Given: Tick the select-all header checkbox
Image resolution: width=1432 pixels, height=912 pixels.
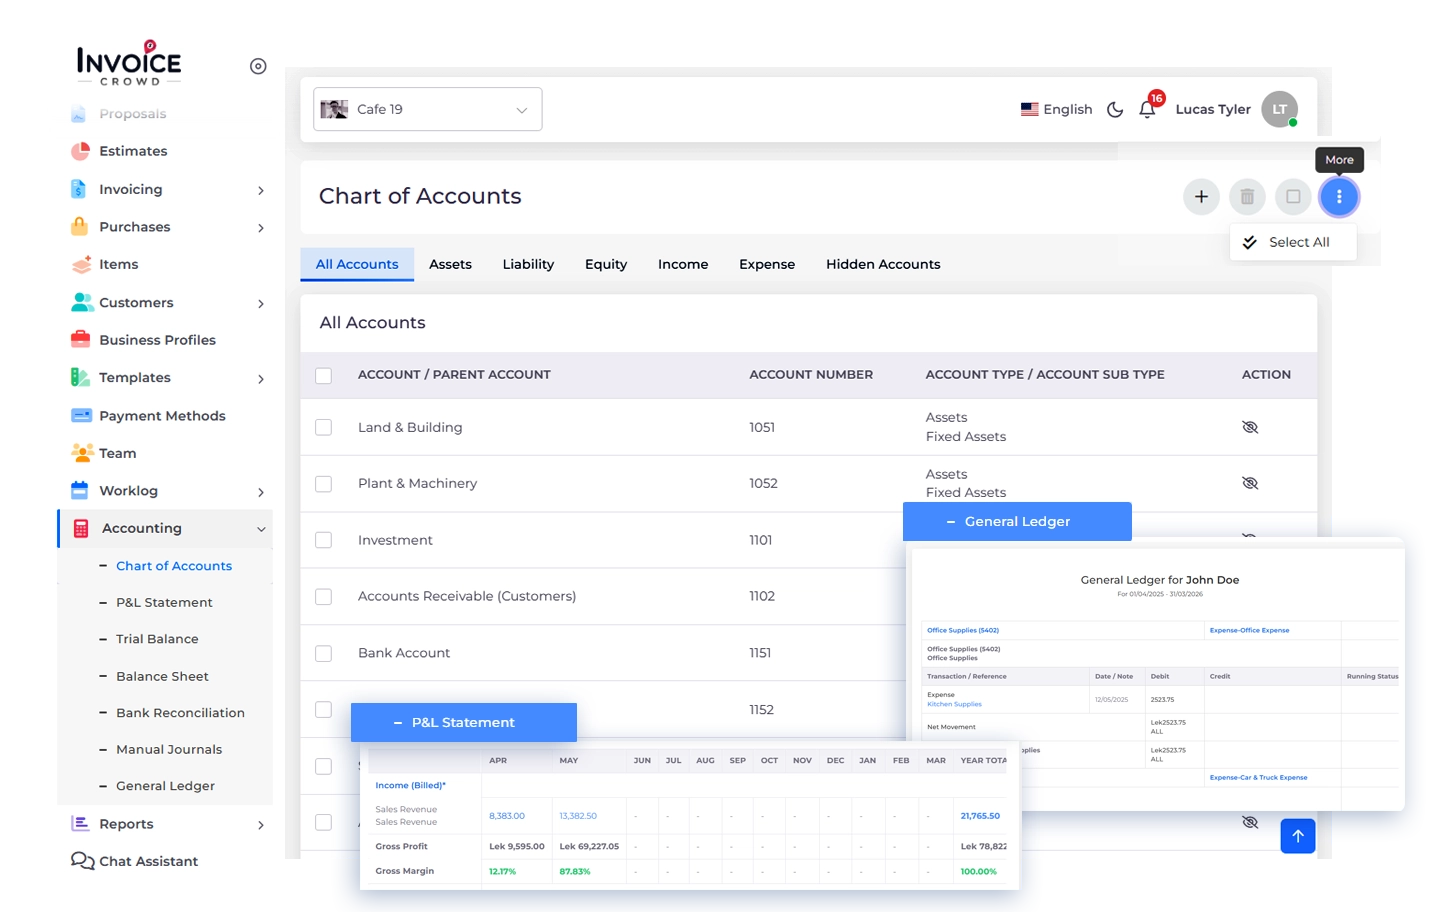Looking at the screenshot, I should pos(323,376).
